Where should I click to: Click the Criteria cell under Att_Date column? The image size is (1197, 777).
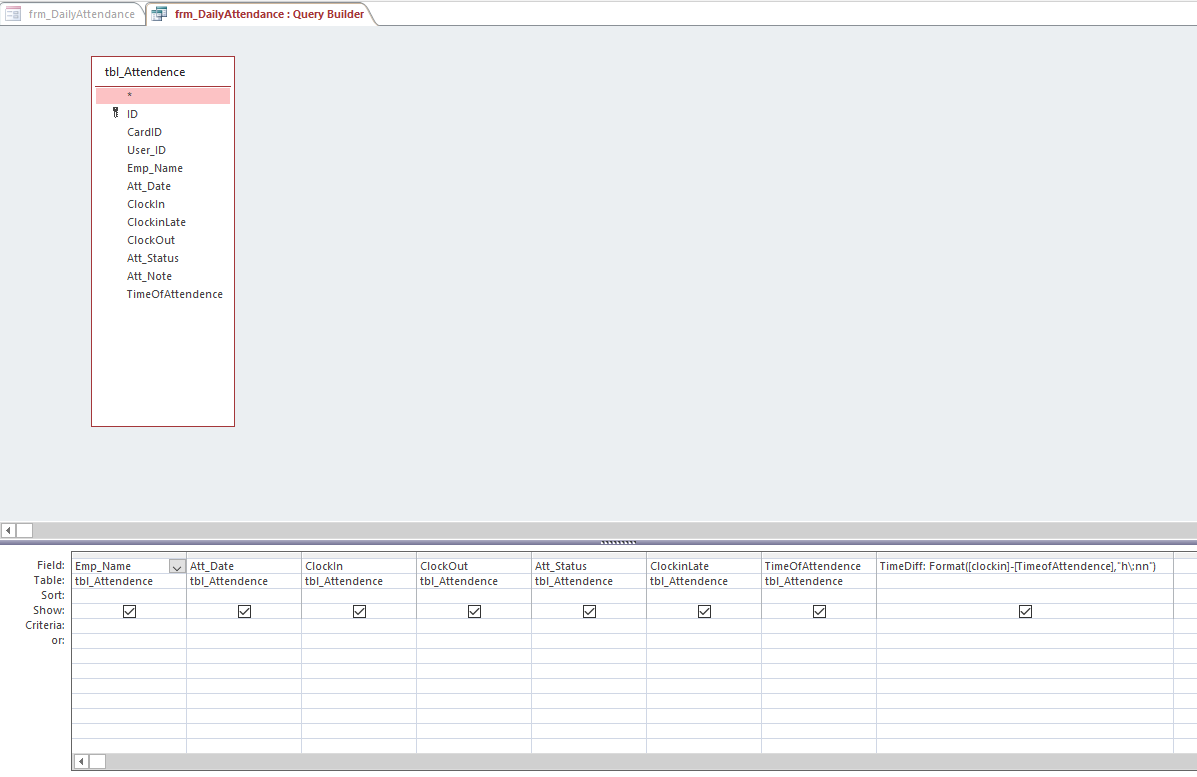click(x=244, y=626)
